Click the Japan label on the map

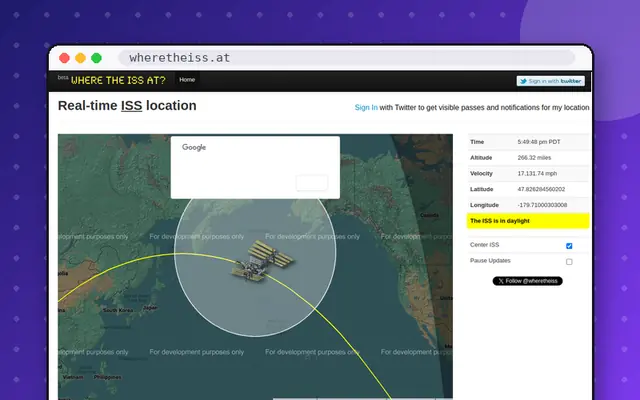pos(150,308)
